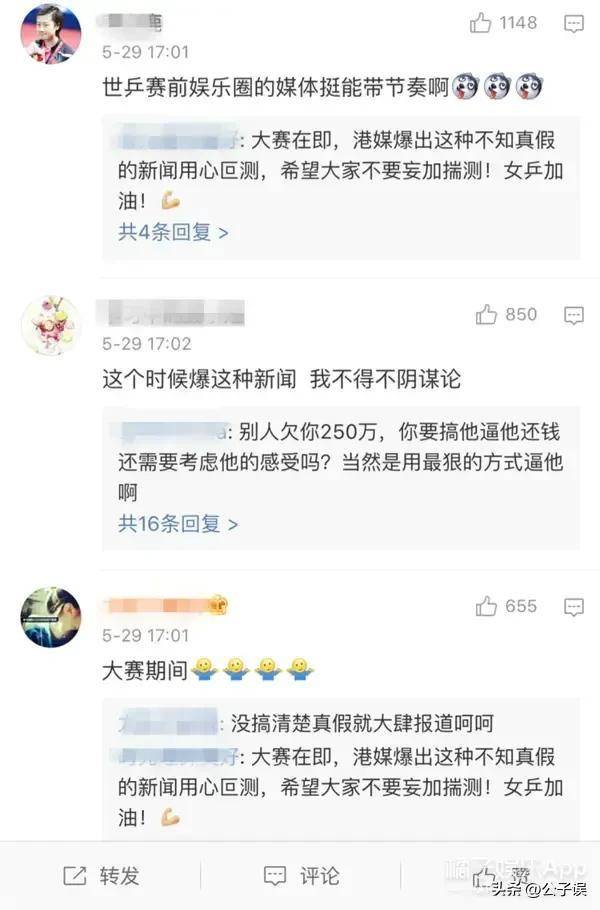
Task: Thumbs-up the 大赛期间 comment with 655 likes
Action: pos(486,606)
